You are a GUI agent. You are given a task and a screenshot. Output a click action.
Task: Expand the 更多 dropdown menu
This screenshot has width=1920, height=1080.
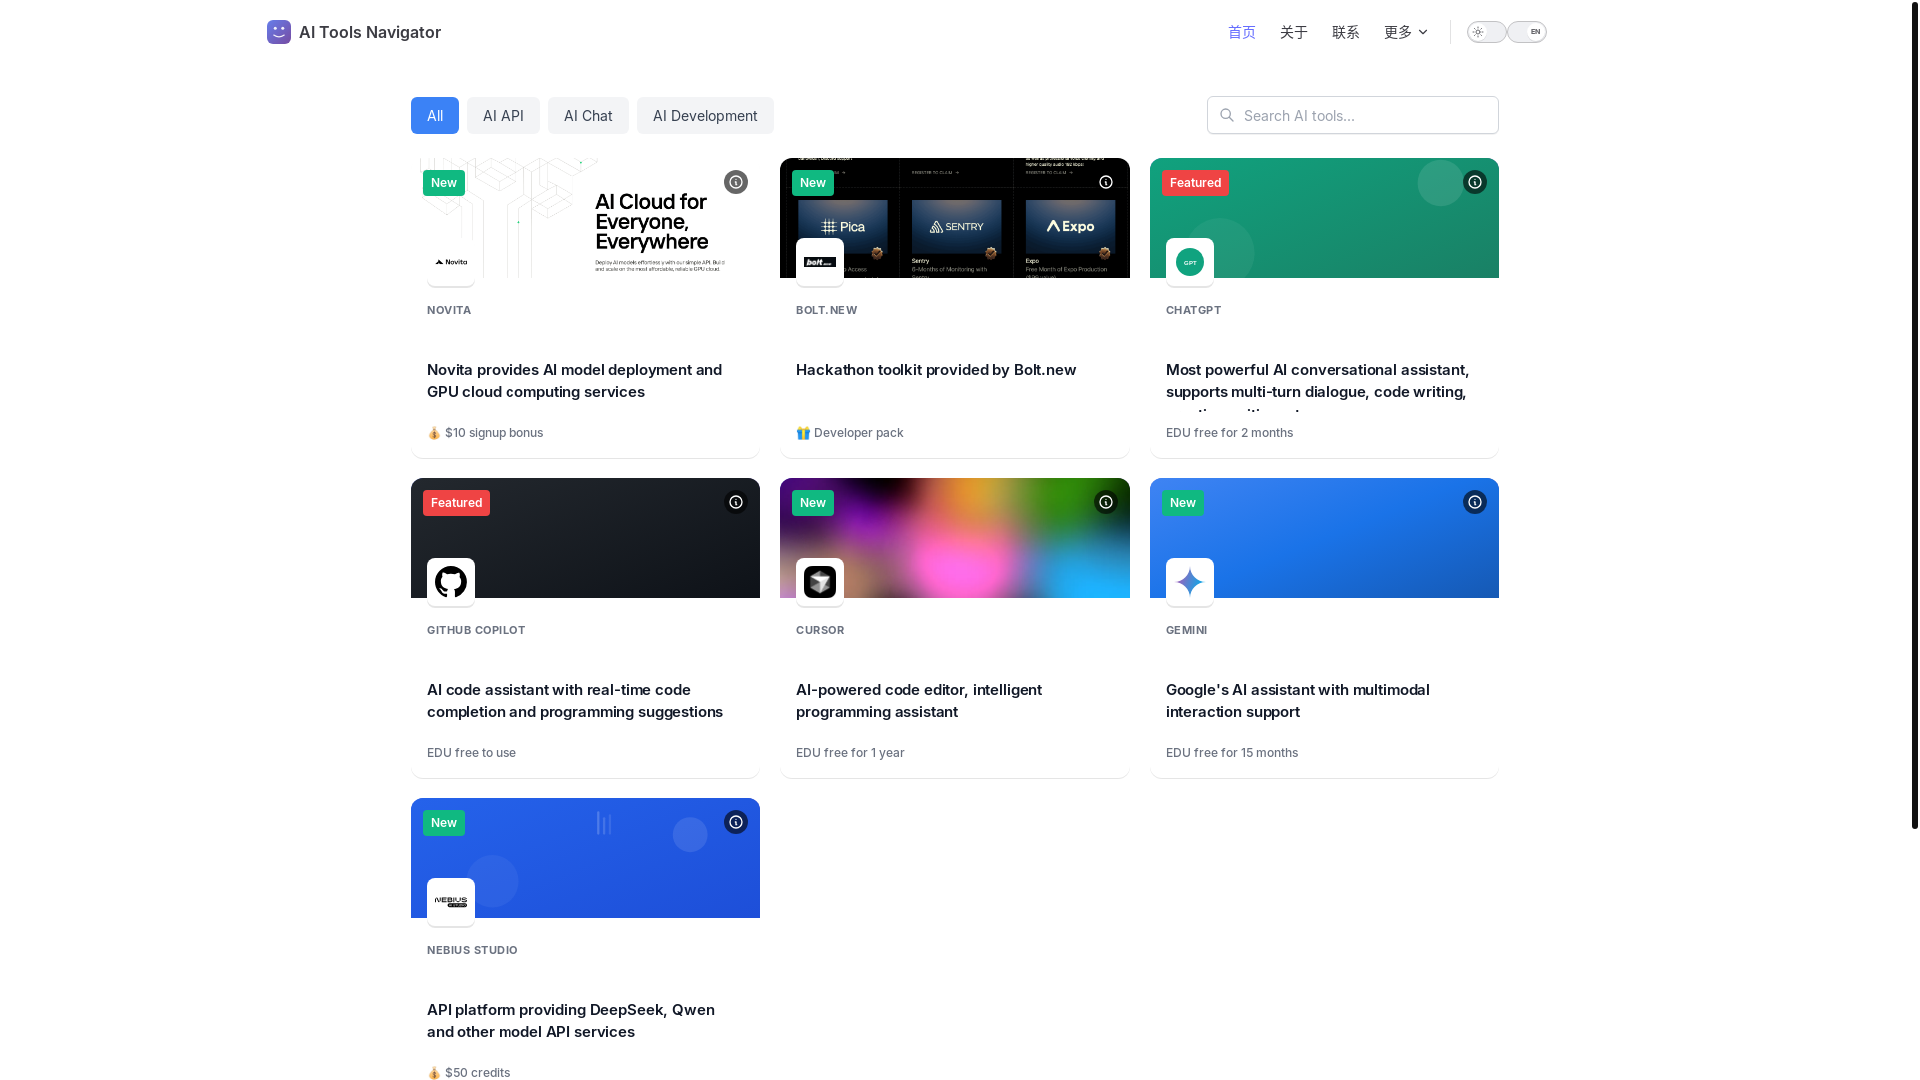1406,32
